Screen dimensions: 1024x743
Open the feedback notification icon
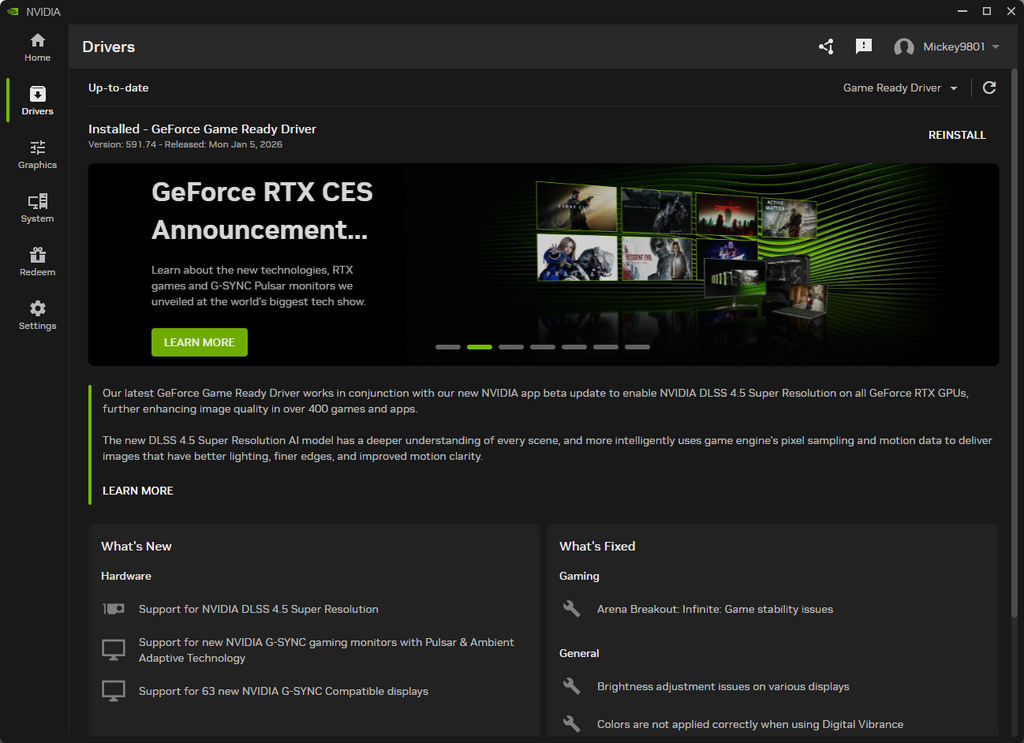pos(864,47)
